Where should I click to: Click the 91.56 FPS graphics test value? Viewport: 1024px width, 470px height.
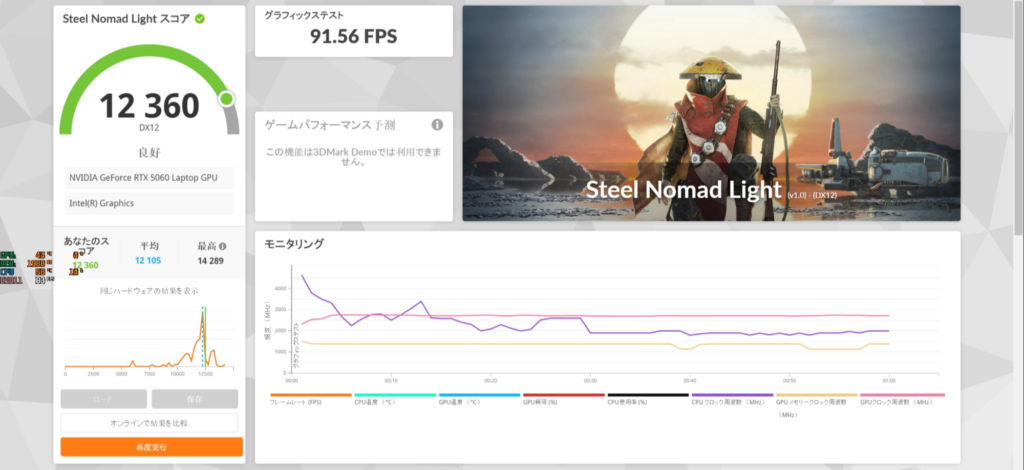tap(353, 37)
